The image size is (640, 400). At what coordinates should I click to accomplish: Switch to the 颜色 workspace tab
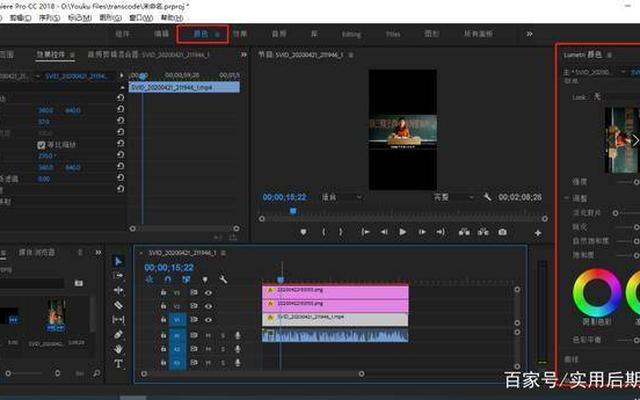point(202,34)
